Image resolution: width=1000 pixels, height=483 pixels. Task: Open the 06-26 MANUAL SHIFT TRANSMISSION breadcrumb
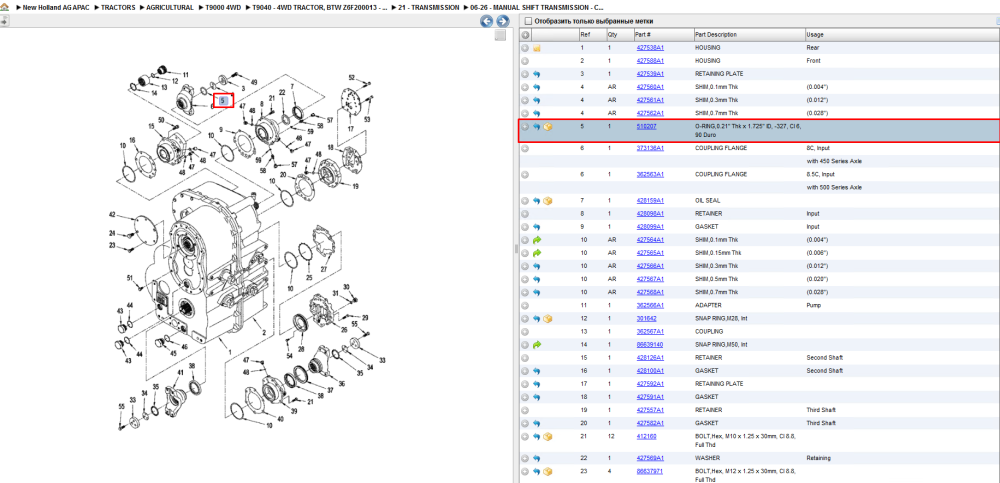click(x=538, y=7)
